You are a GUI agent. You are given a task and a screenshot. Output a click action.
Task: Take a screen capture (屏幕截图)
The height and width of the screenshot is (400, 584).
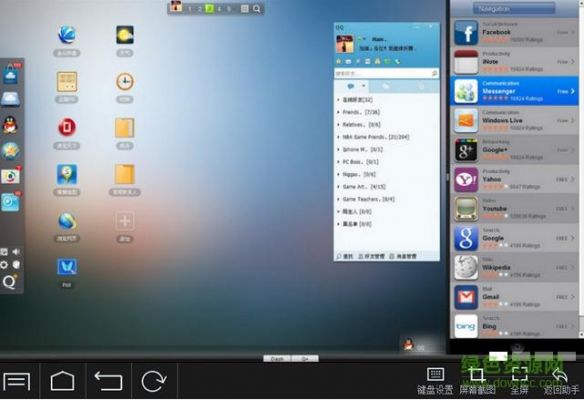click(477, 381)
